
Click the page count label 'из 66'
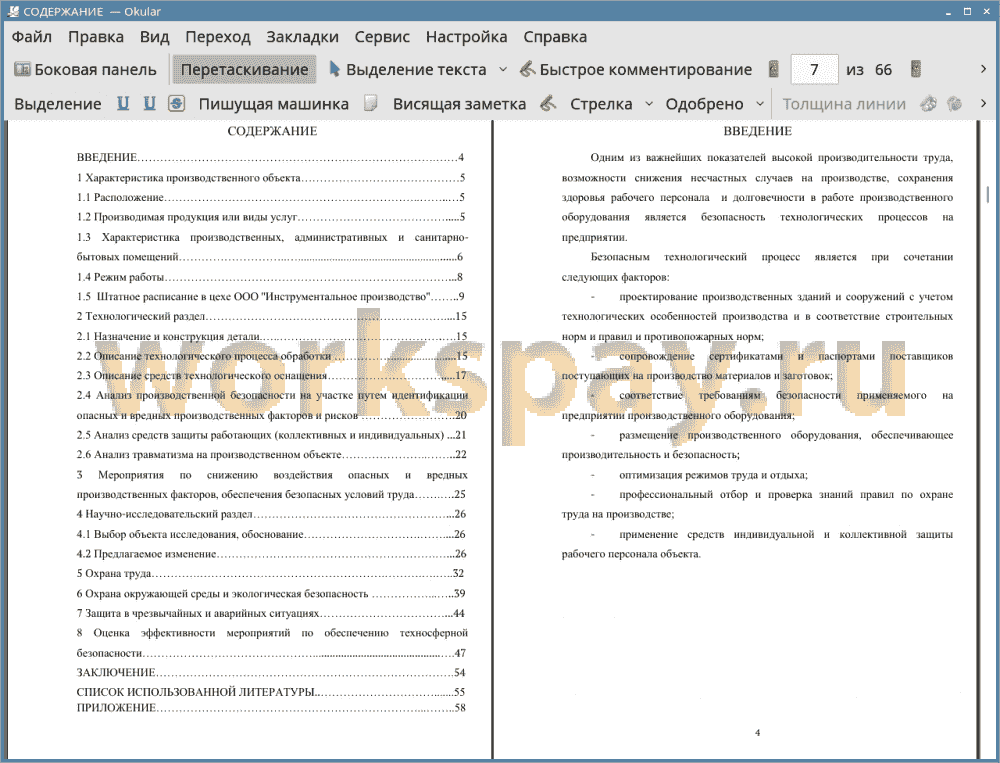(x=869, y=70)
